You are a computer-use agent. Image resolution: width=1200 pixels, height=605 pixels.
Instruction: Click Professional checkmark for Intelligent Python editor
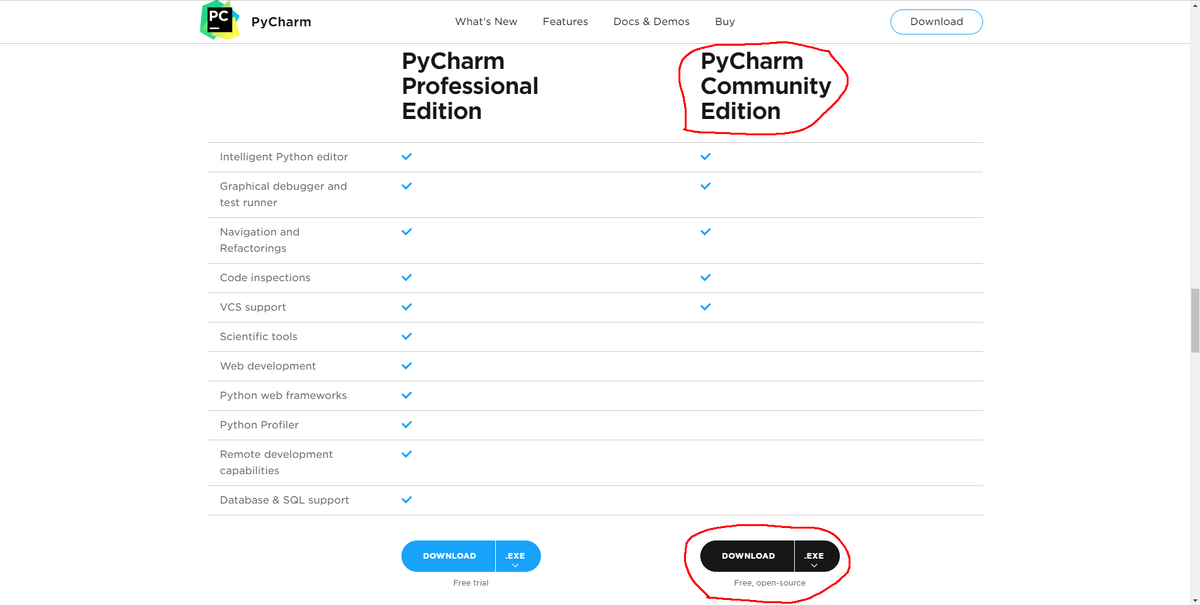pos(407,157)
